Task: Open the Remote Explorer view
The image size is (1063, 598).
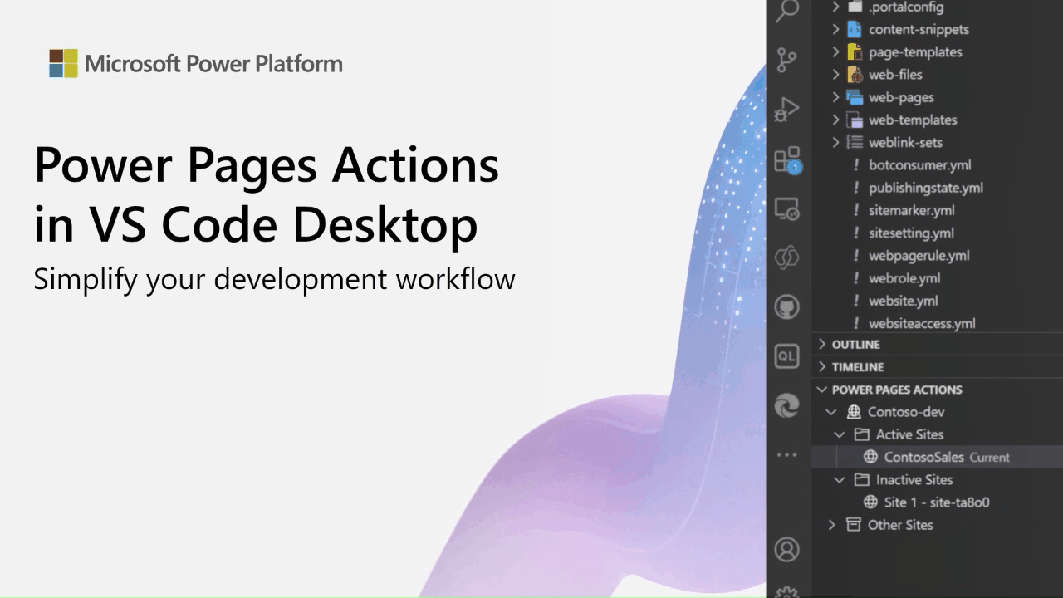Action: click(x=788, y=209)
